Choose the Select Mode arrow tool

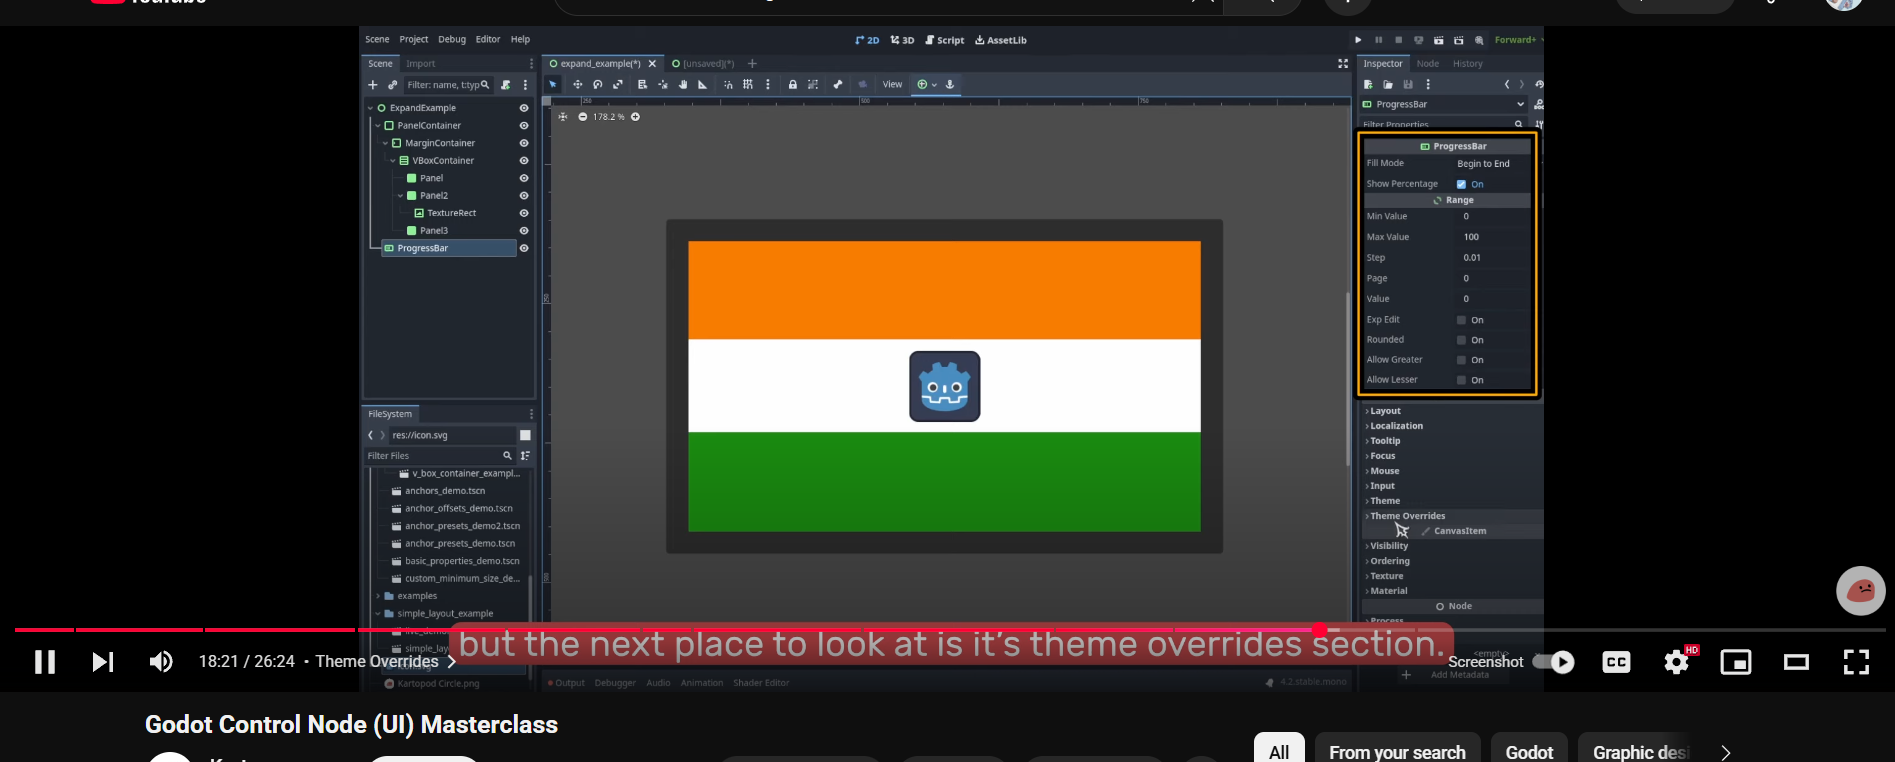tap(552, 85)
